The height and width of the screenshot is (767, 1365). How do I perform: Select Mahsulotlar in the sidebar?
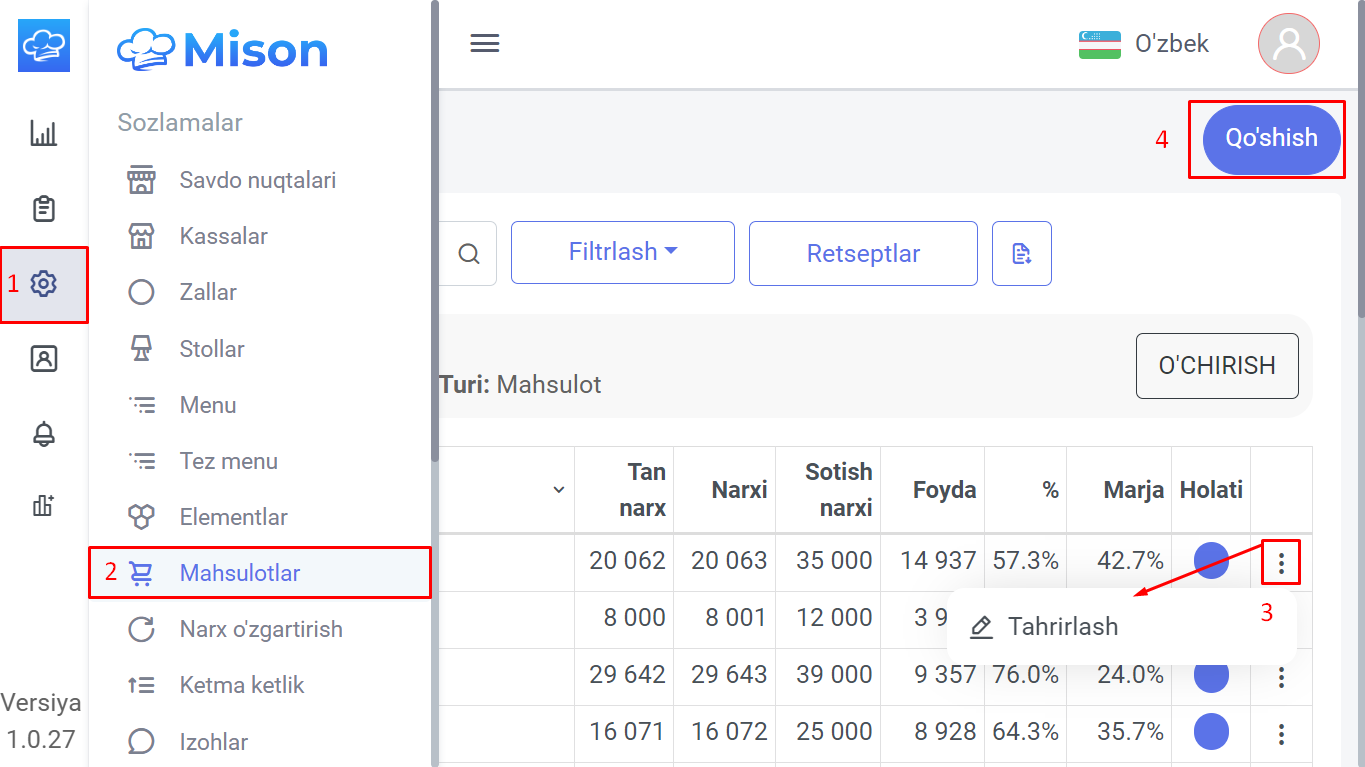pos(260,573)
